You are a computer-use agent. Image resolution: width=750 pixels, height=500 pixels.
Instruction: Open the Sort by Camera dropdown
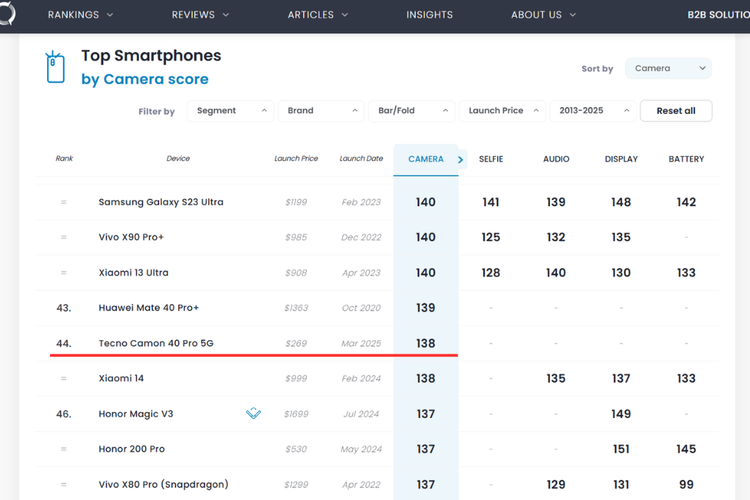coord(668,68)
